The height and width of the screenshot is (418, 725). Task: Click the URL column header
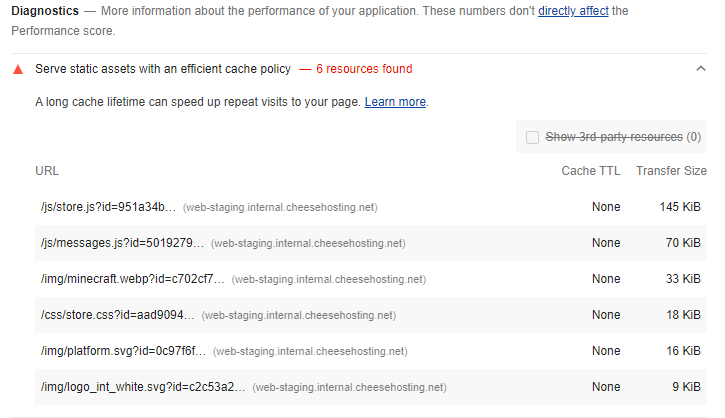[47, 171]
